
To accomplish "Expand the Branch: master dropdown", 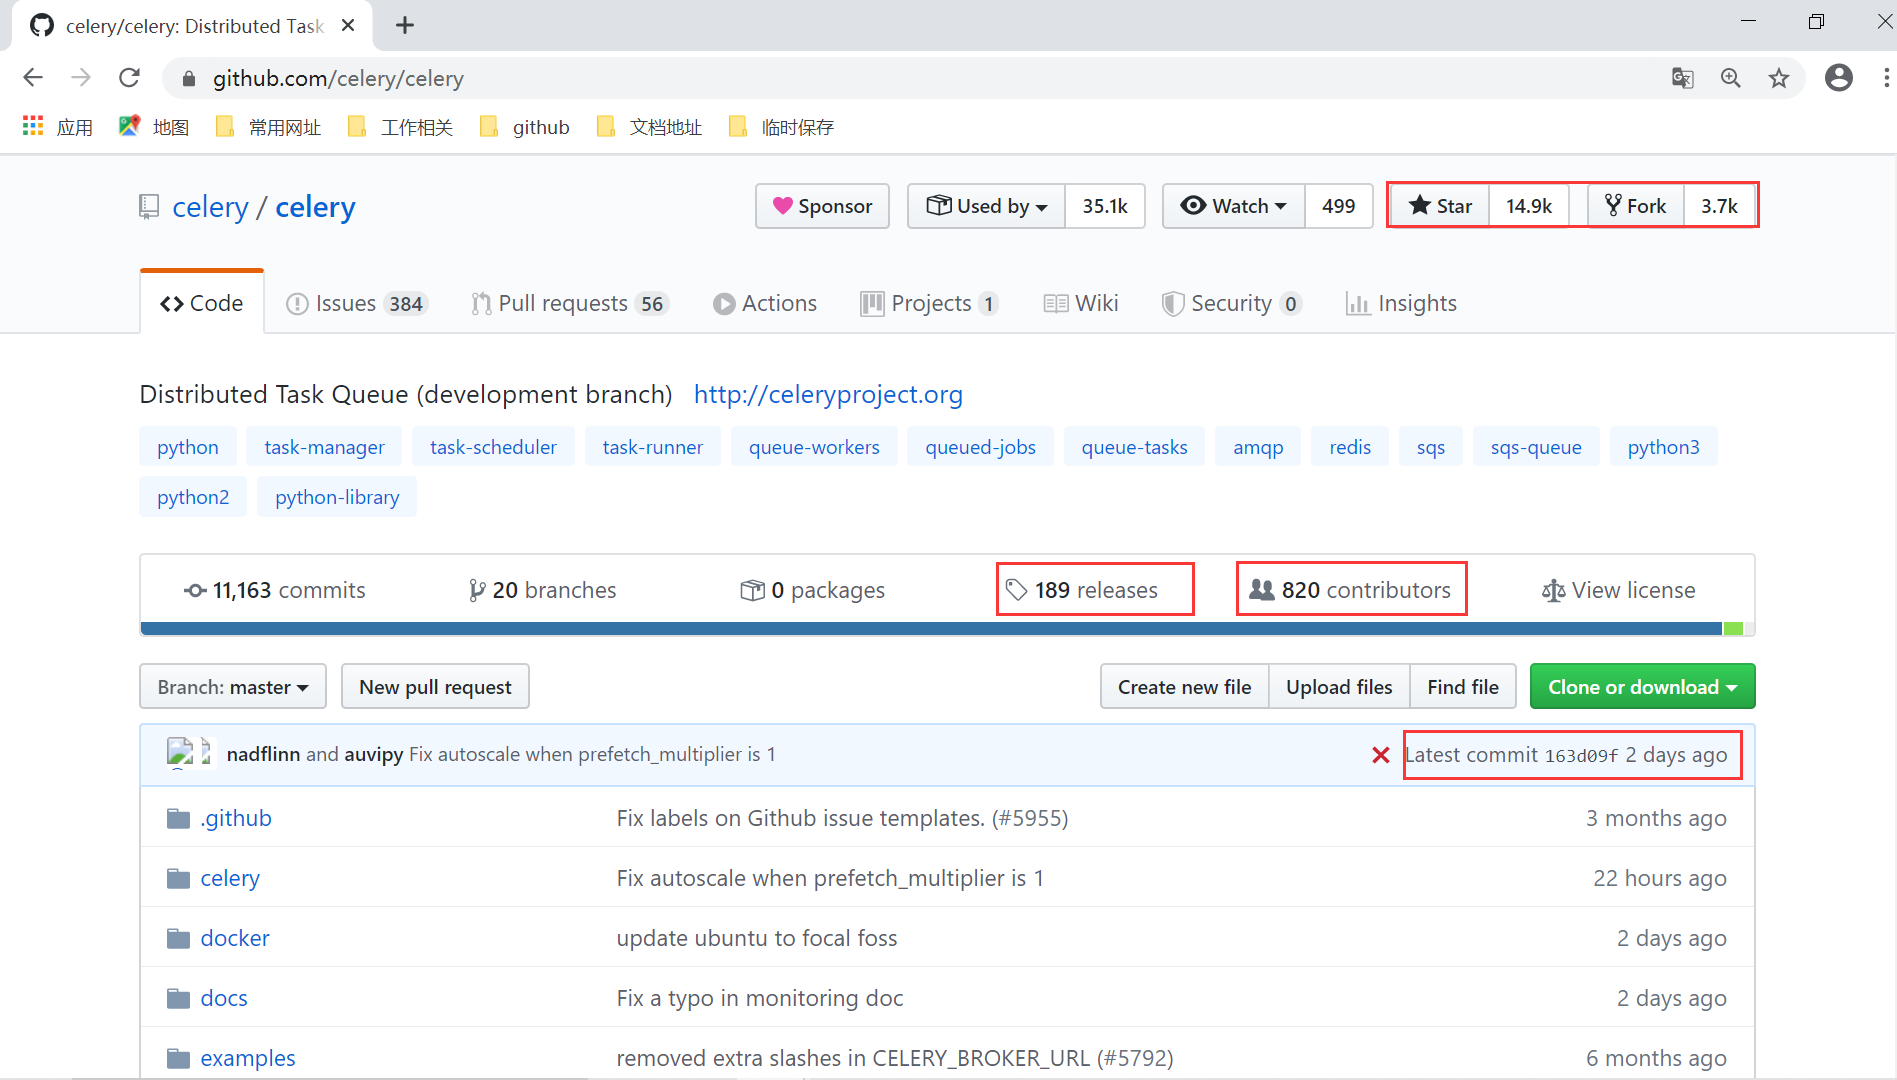I will coord(233,687).
